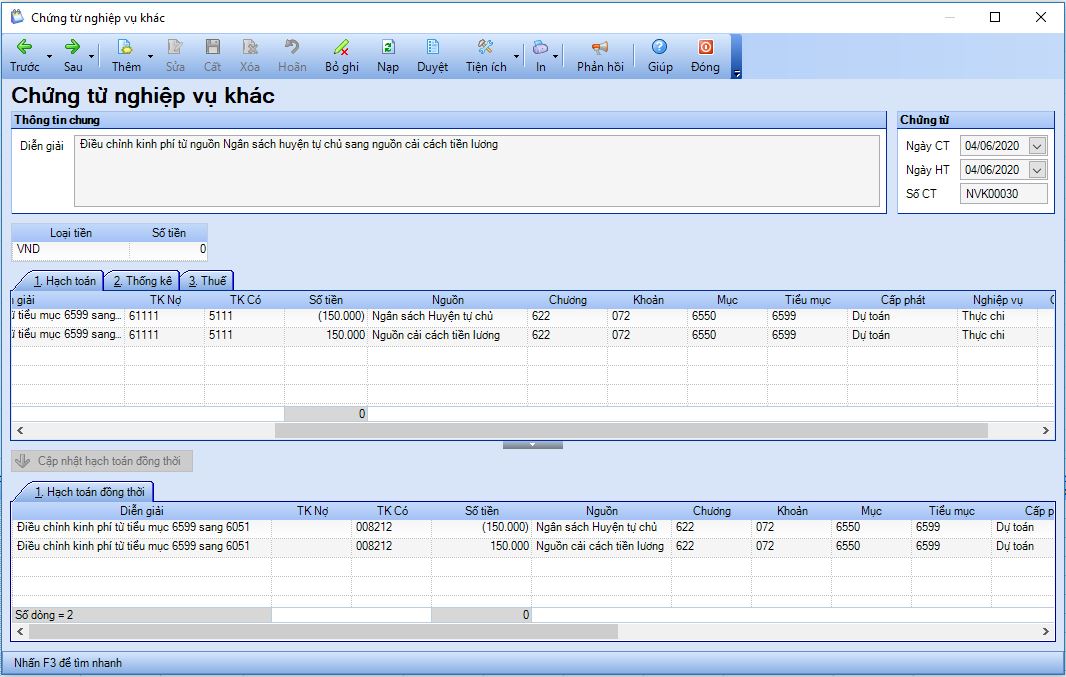Collapse the panel splitter arrow
Image resolution: width=1066 pixels, height=677 pixels.
(532, 445)
